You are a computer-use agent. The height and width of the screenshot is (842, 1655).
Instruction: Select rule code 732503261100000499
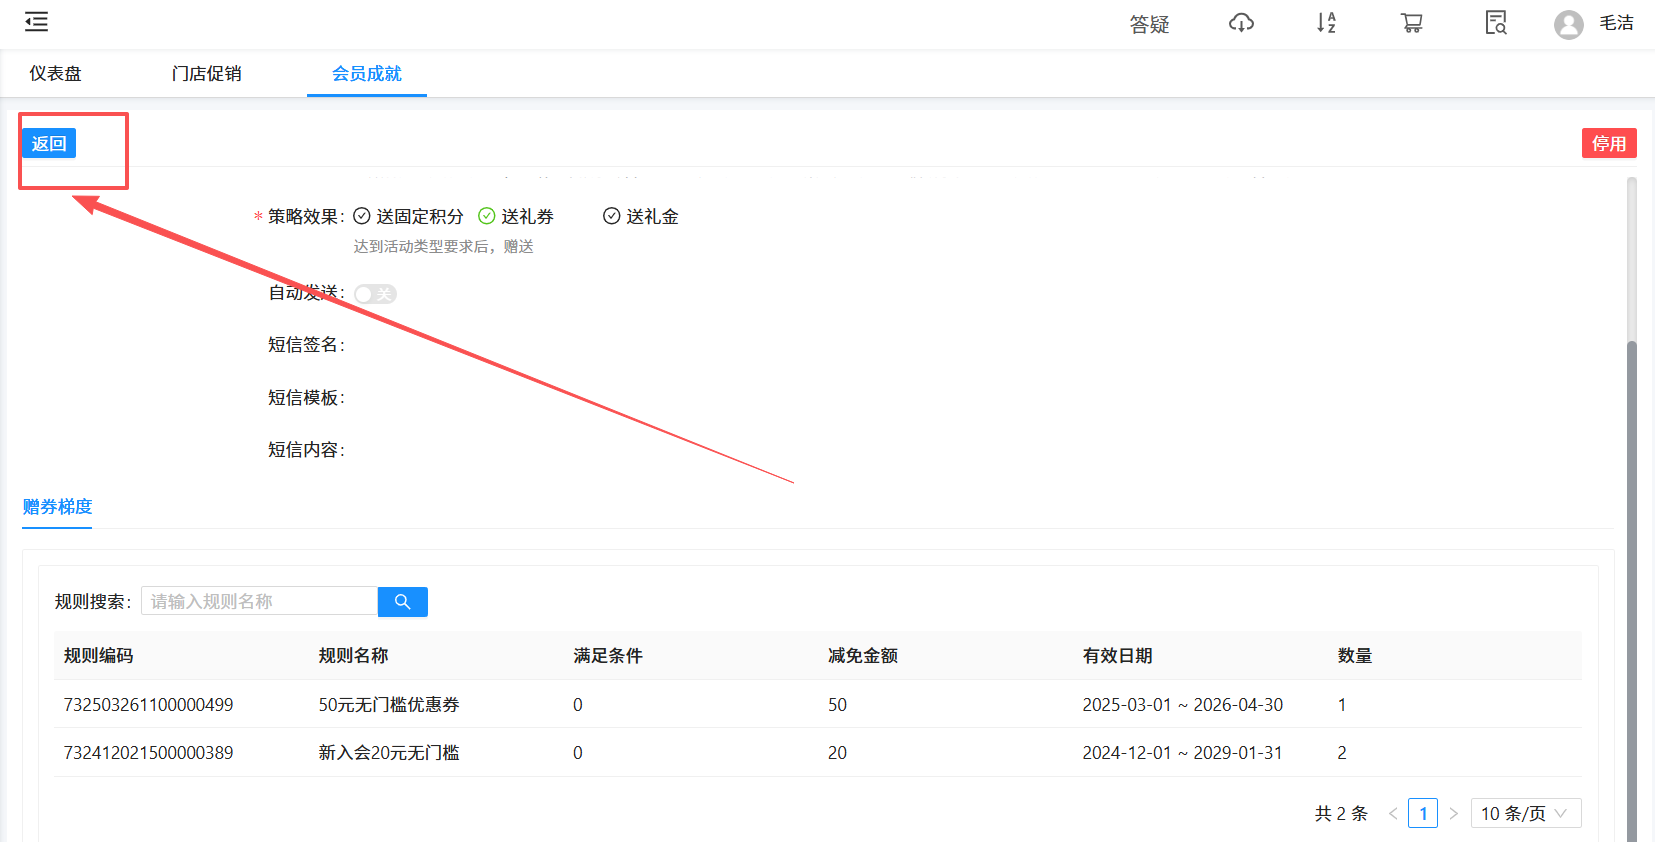[x=148, y=705]
